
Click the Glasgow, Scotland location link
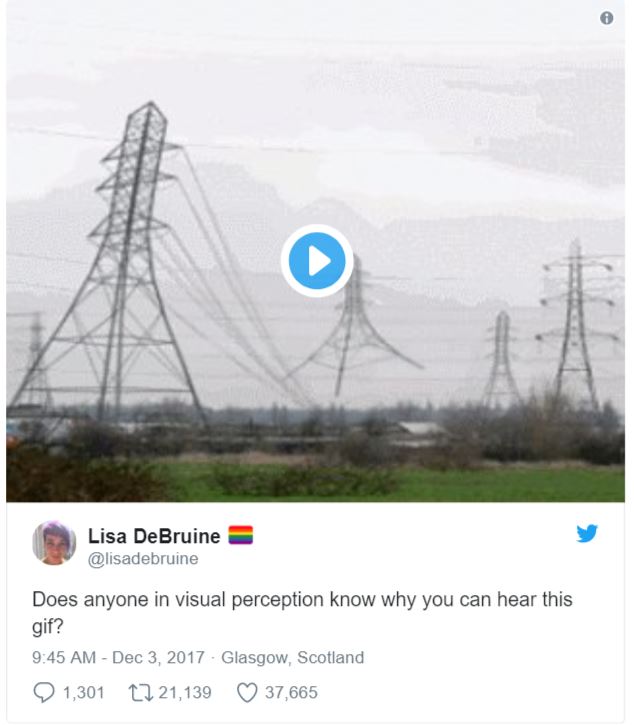click(x=292, y=657)
